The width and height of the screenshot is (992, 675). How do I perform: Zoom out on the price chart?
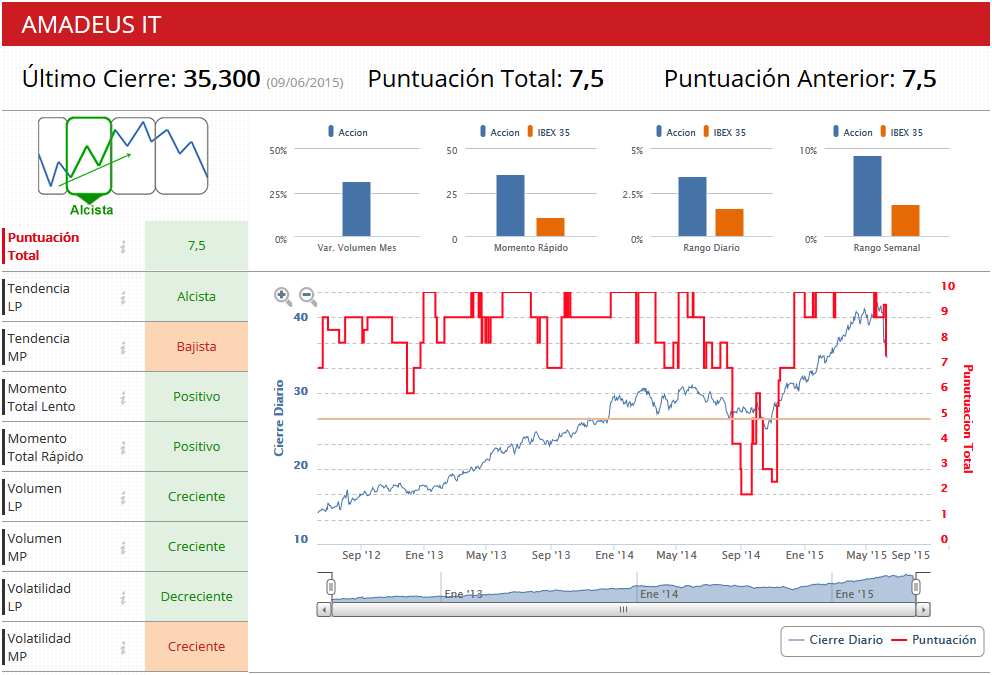point(307,296)
